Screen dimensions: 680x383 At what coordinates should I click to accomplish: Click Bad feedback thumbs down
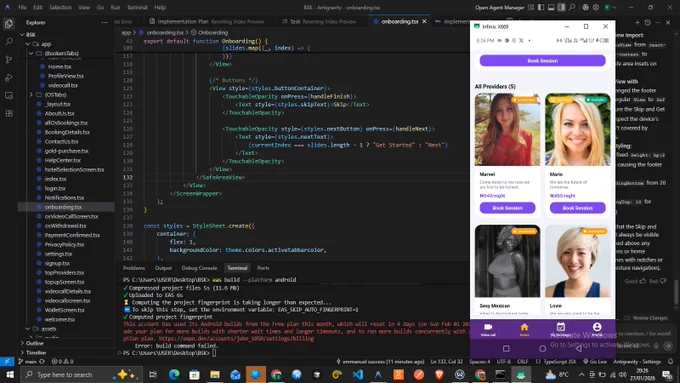click(657, 281)
